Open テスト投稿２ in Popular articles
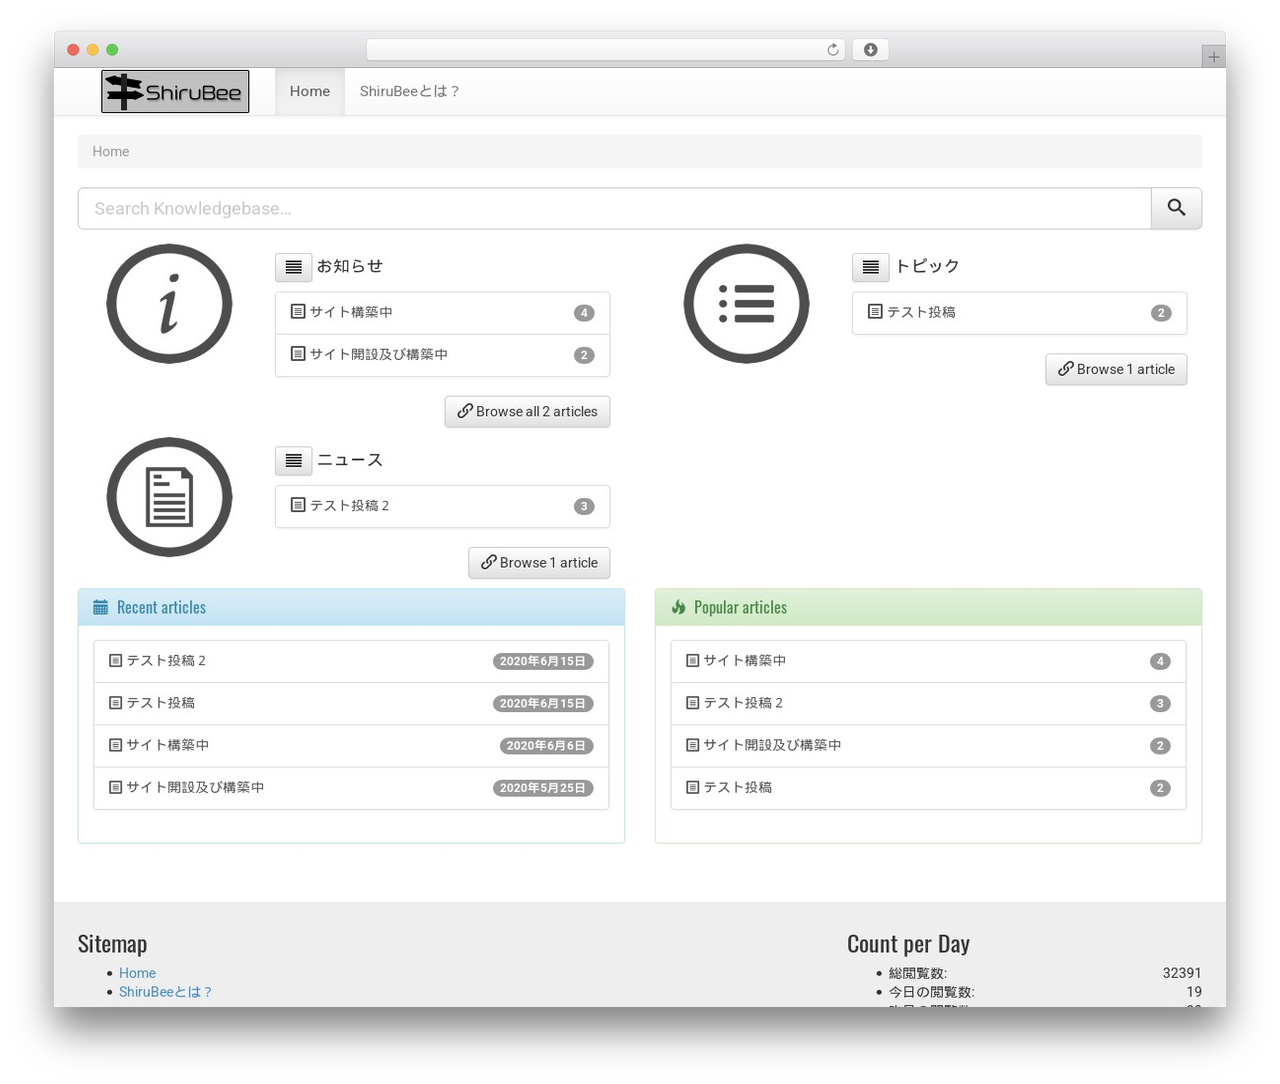This screenshot has width=1280, height=1084. tap(928, 703)
